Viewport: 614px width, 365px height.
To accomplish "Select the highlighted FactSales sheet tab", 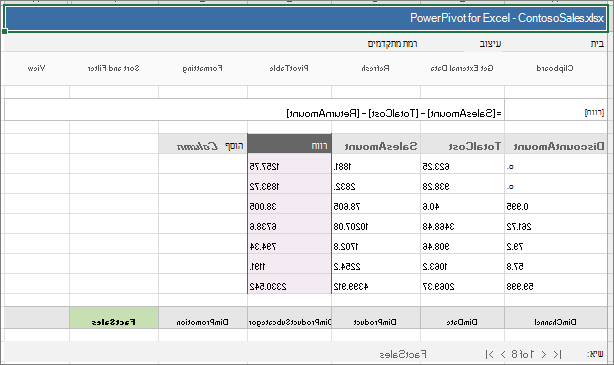I will (x=114, y=318).
